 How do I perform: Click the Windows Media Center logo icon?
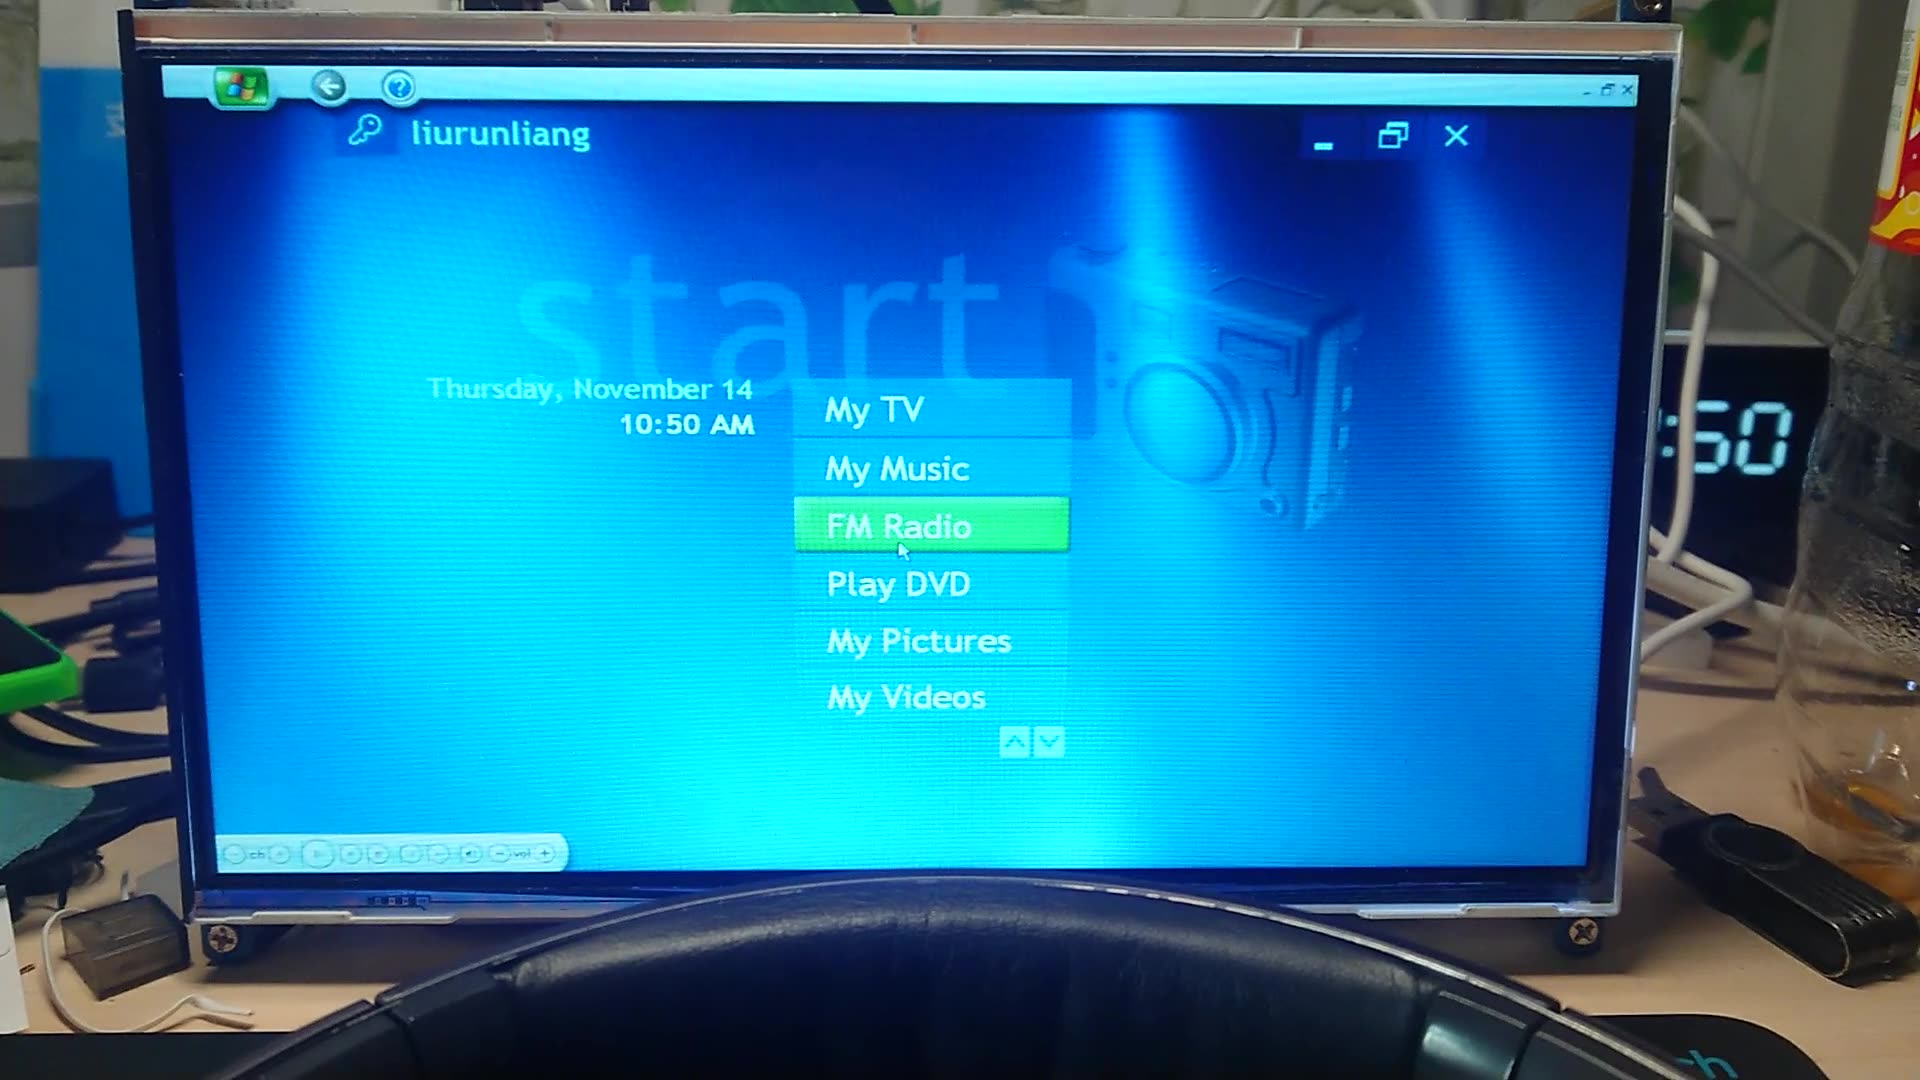point(241,86)
